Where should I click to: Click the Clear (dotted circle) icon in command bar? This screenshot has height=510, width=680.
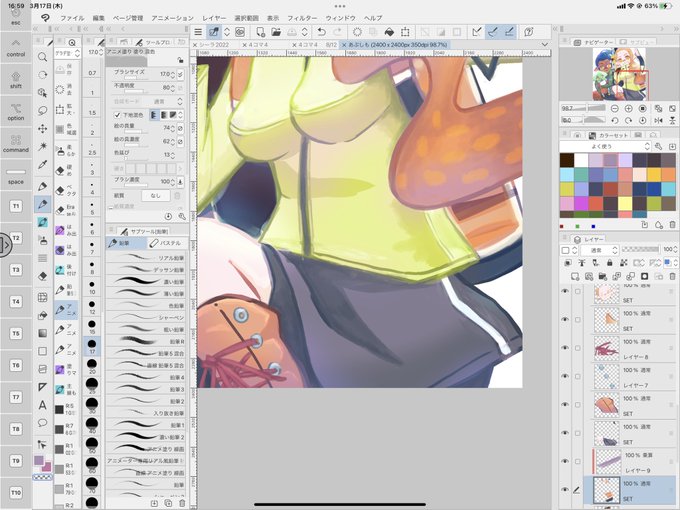tap(357, 32)
